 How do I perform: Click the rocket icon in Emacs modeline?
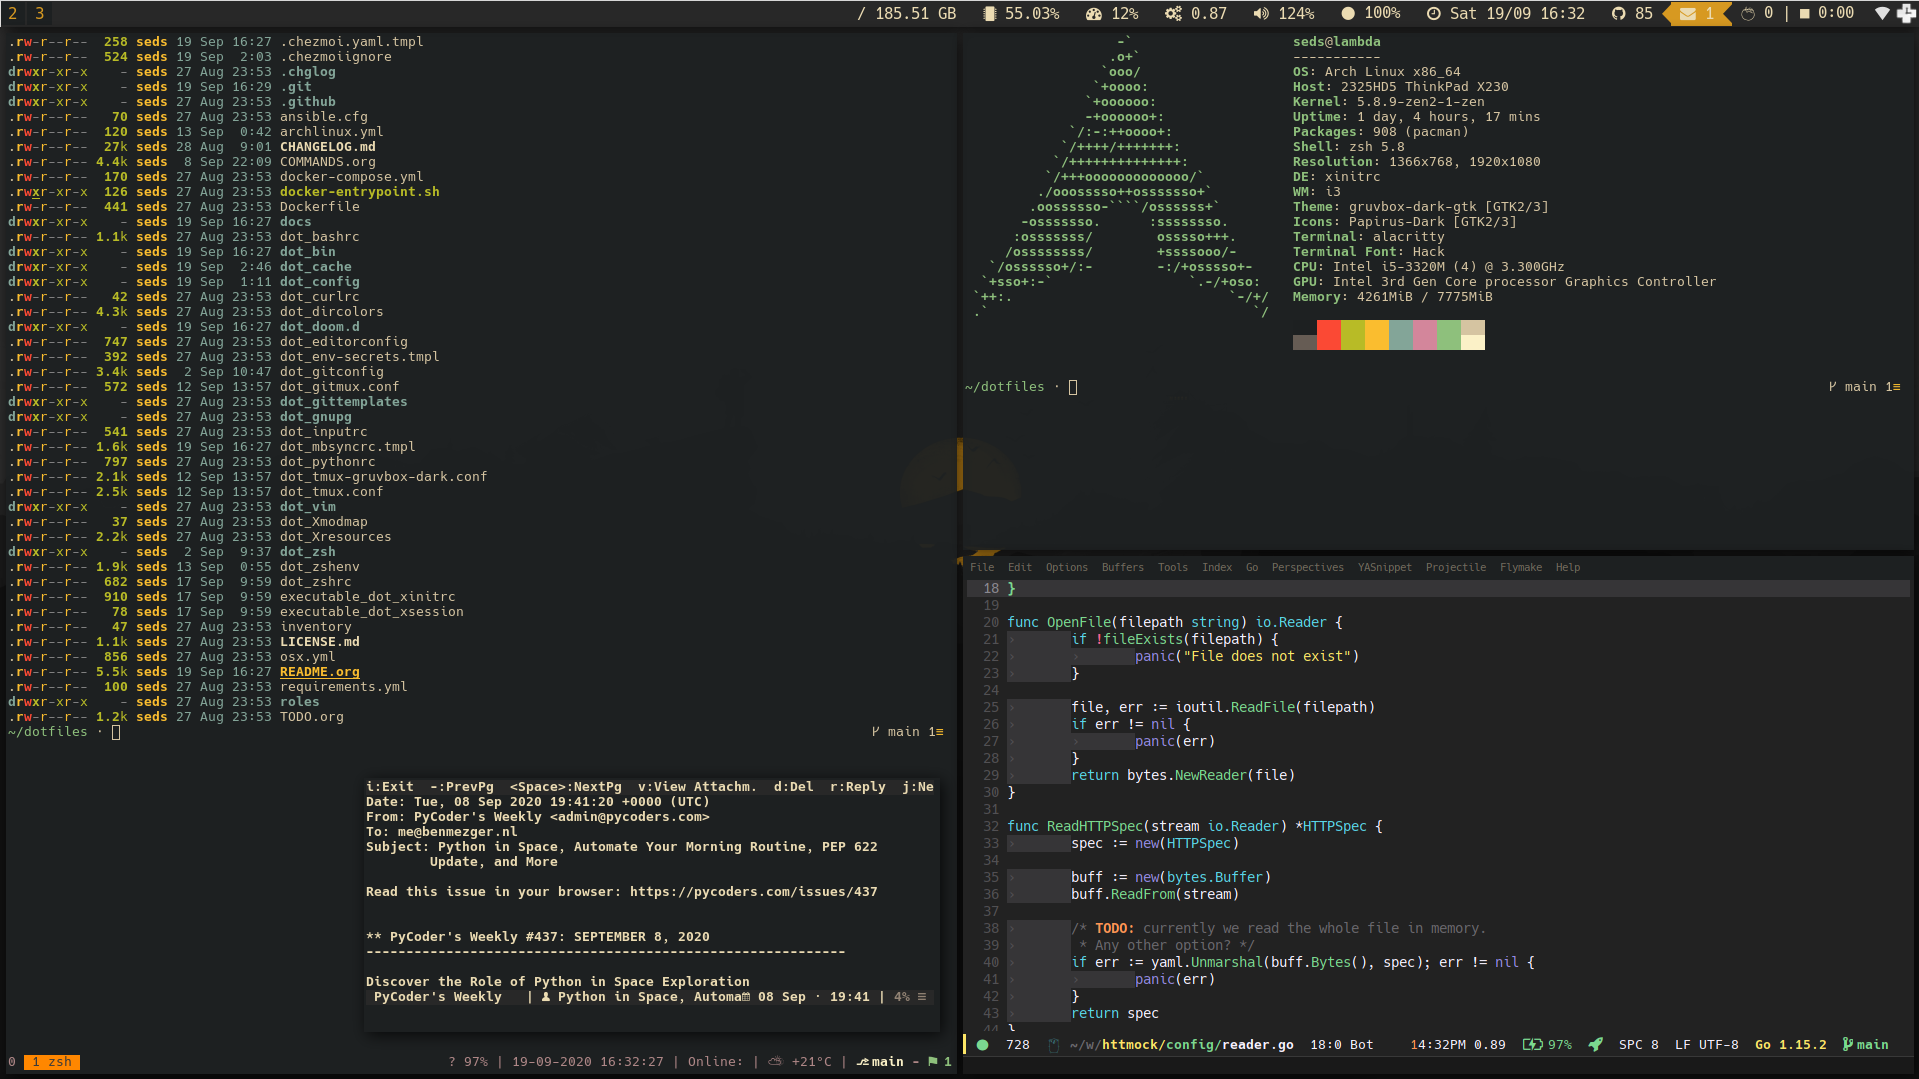tap(1595, 1045)
